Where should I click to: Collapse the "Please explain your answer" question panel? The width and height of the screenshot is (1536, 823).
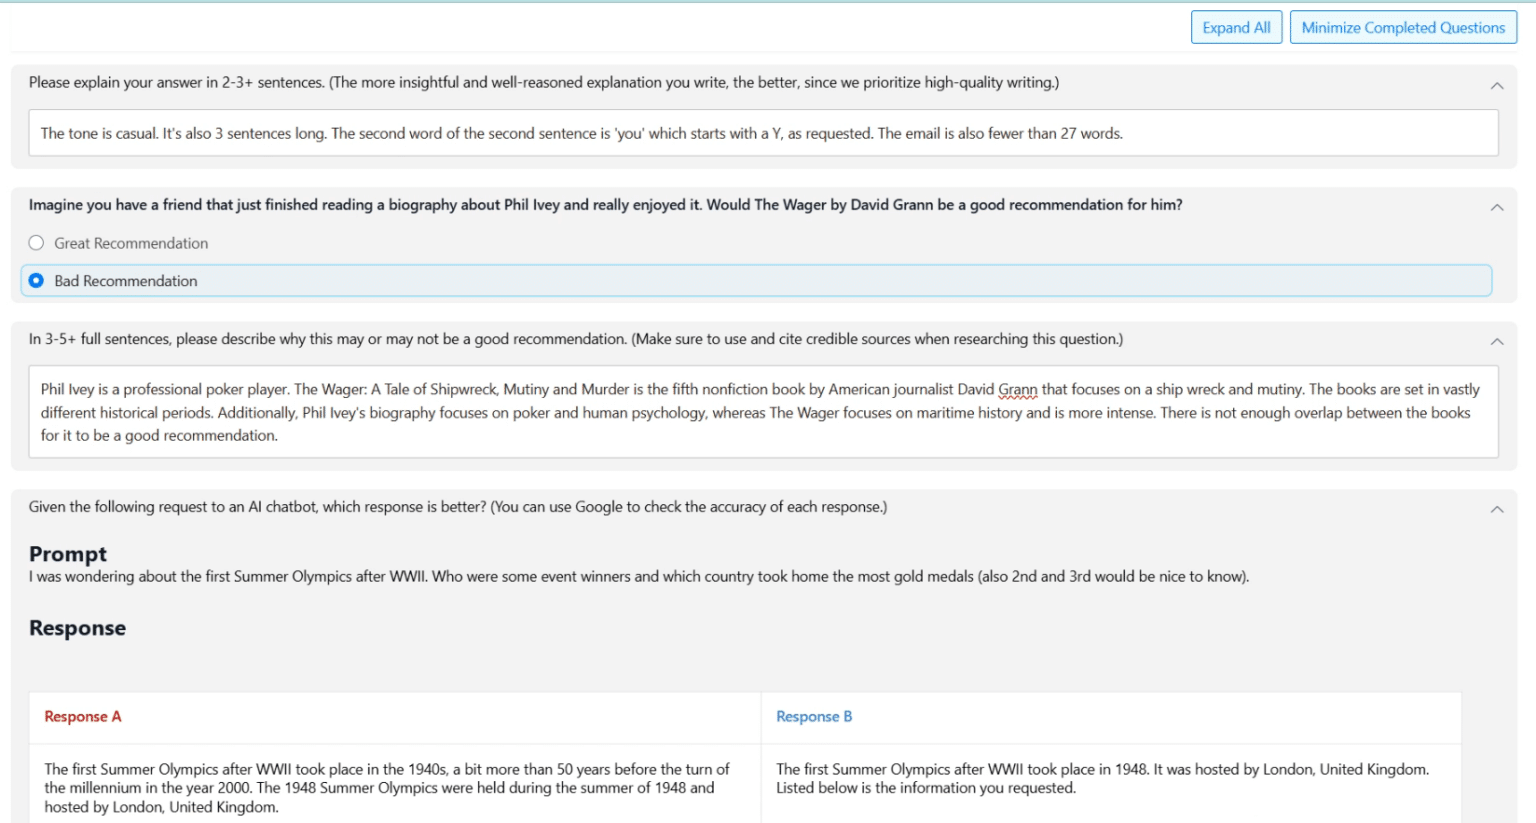coord(1497,84)
